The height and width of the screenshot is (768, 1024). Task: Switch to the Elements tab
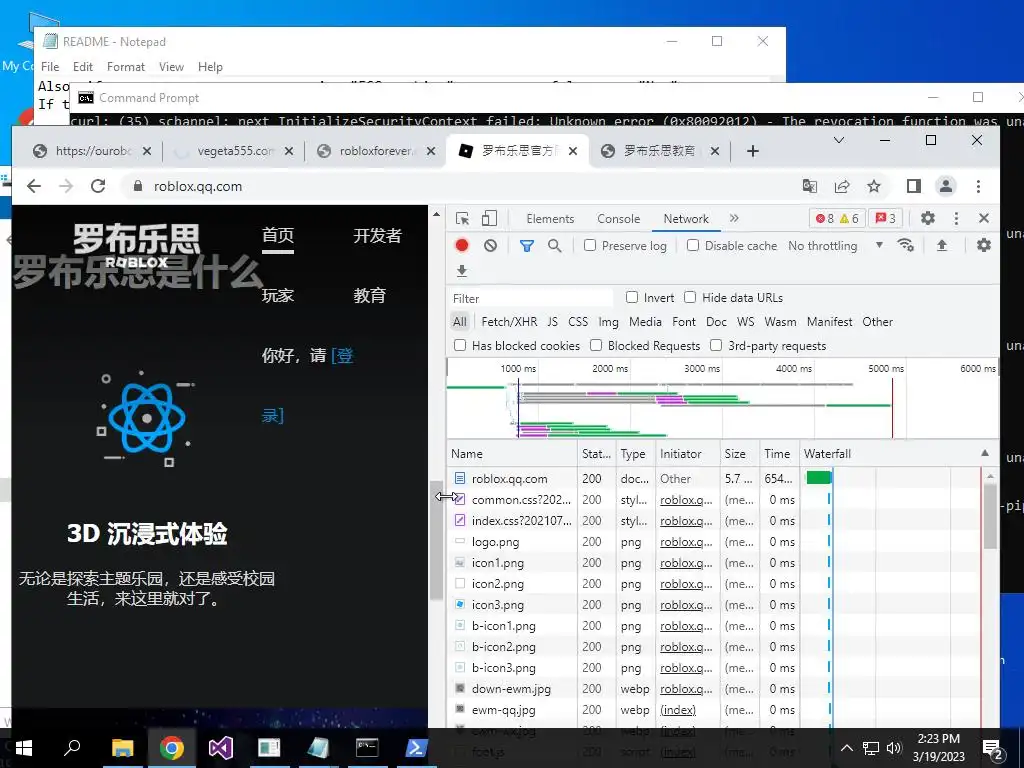click(x=550, y=219)
